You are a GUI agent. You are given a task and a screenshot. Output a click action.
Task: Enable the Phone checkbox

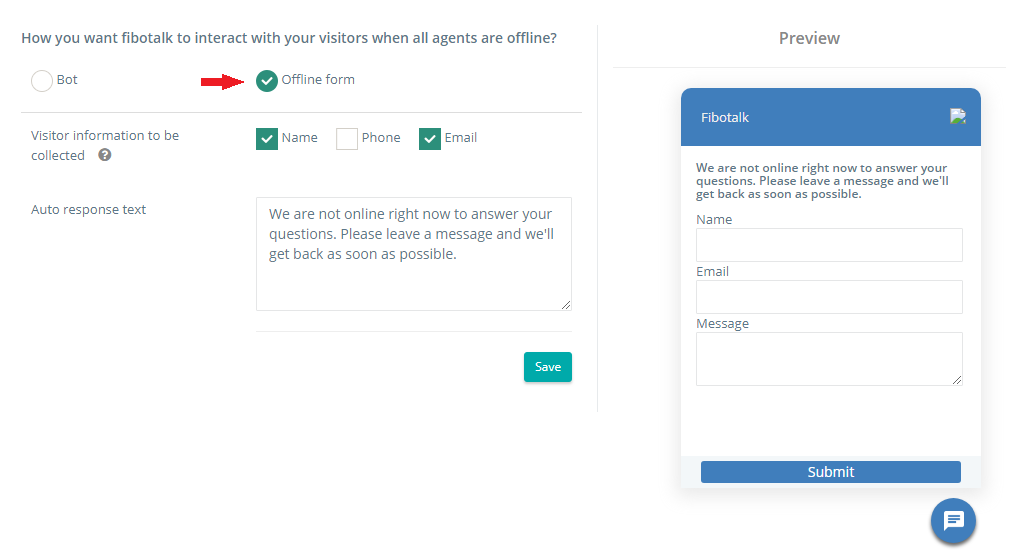click(x=346, y=138)
